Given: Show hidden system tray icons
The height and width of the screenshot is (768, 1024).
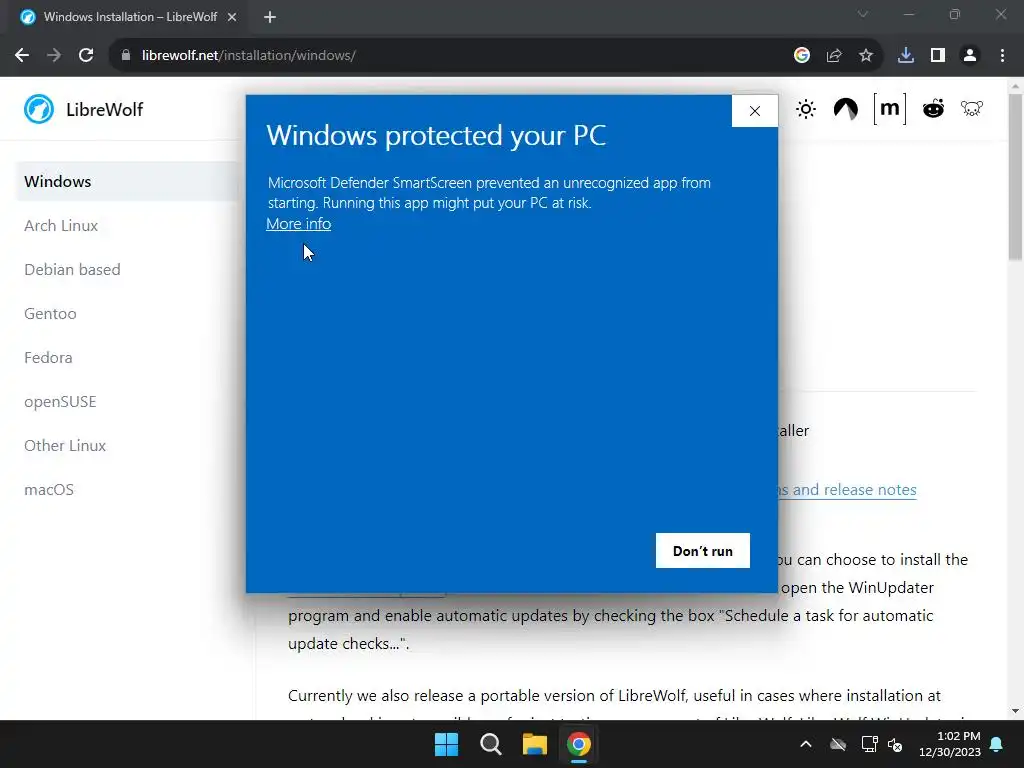Looking at the screenshot, I should pos(806,744).
